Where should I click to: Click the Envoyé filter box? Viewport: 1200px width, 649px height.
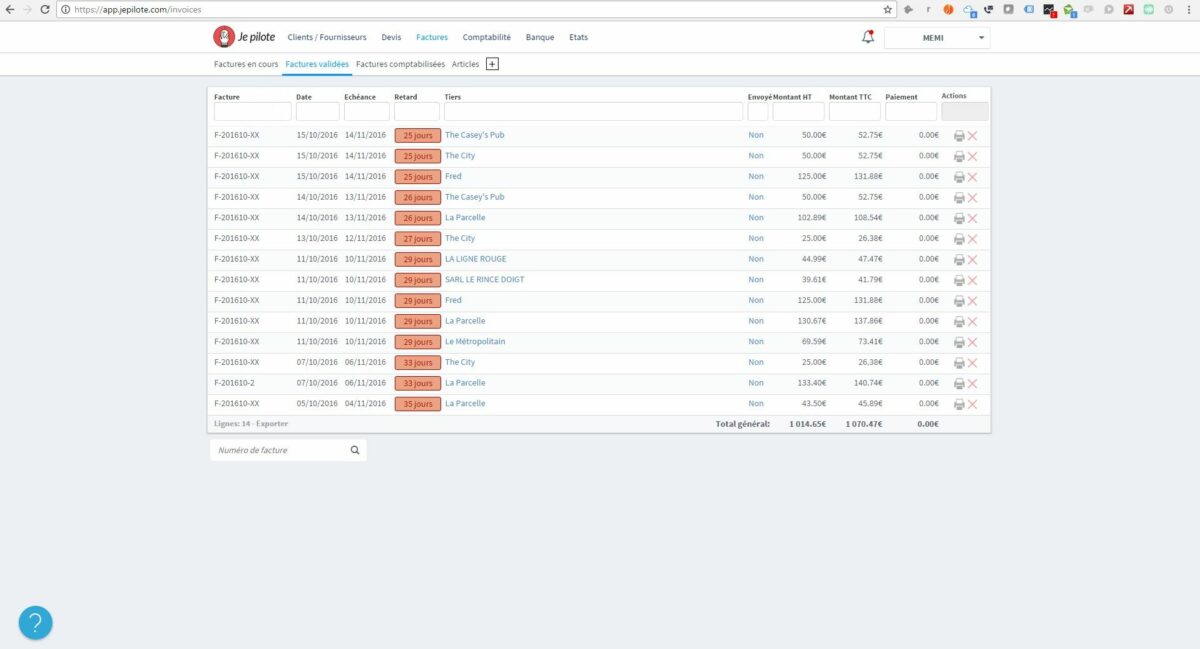[x=757, y=112]
